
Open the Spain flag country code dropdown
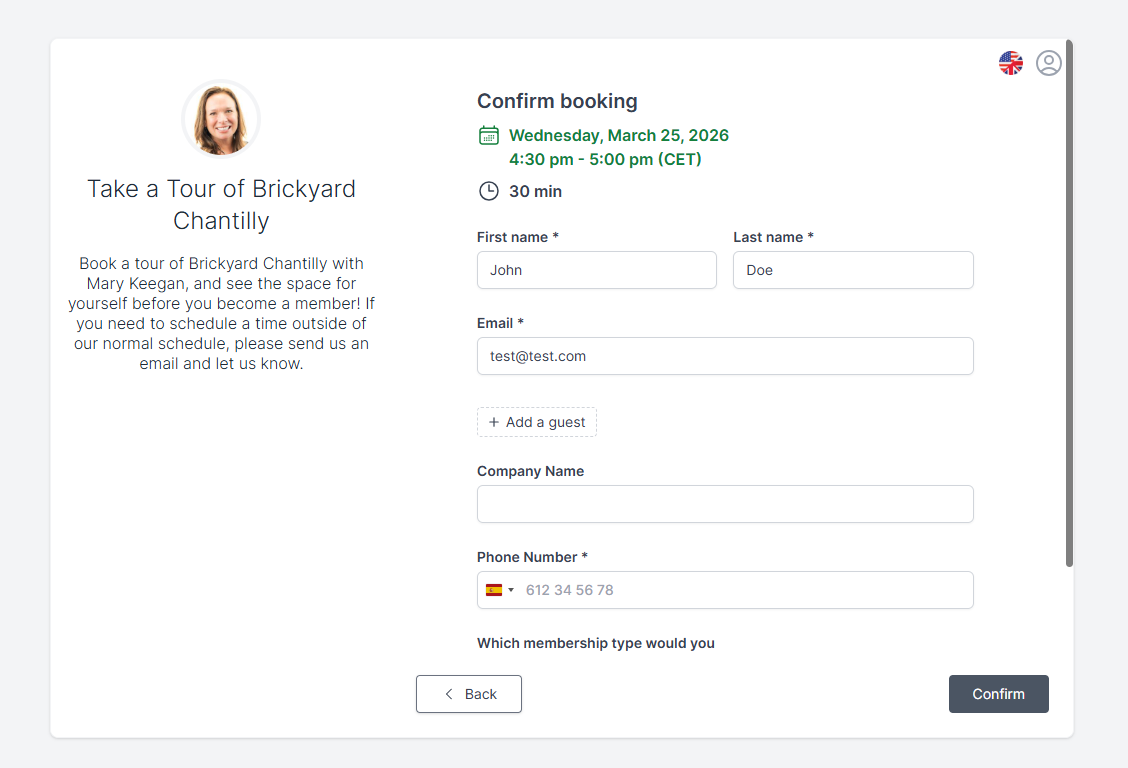499,590
